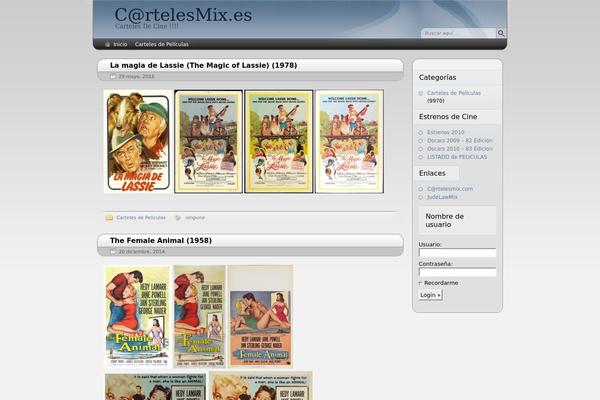
Task: Click the calendar icon beside 29 mayo date
Action: (113, 76)
